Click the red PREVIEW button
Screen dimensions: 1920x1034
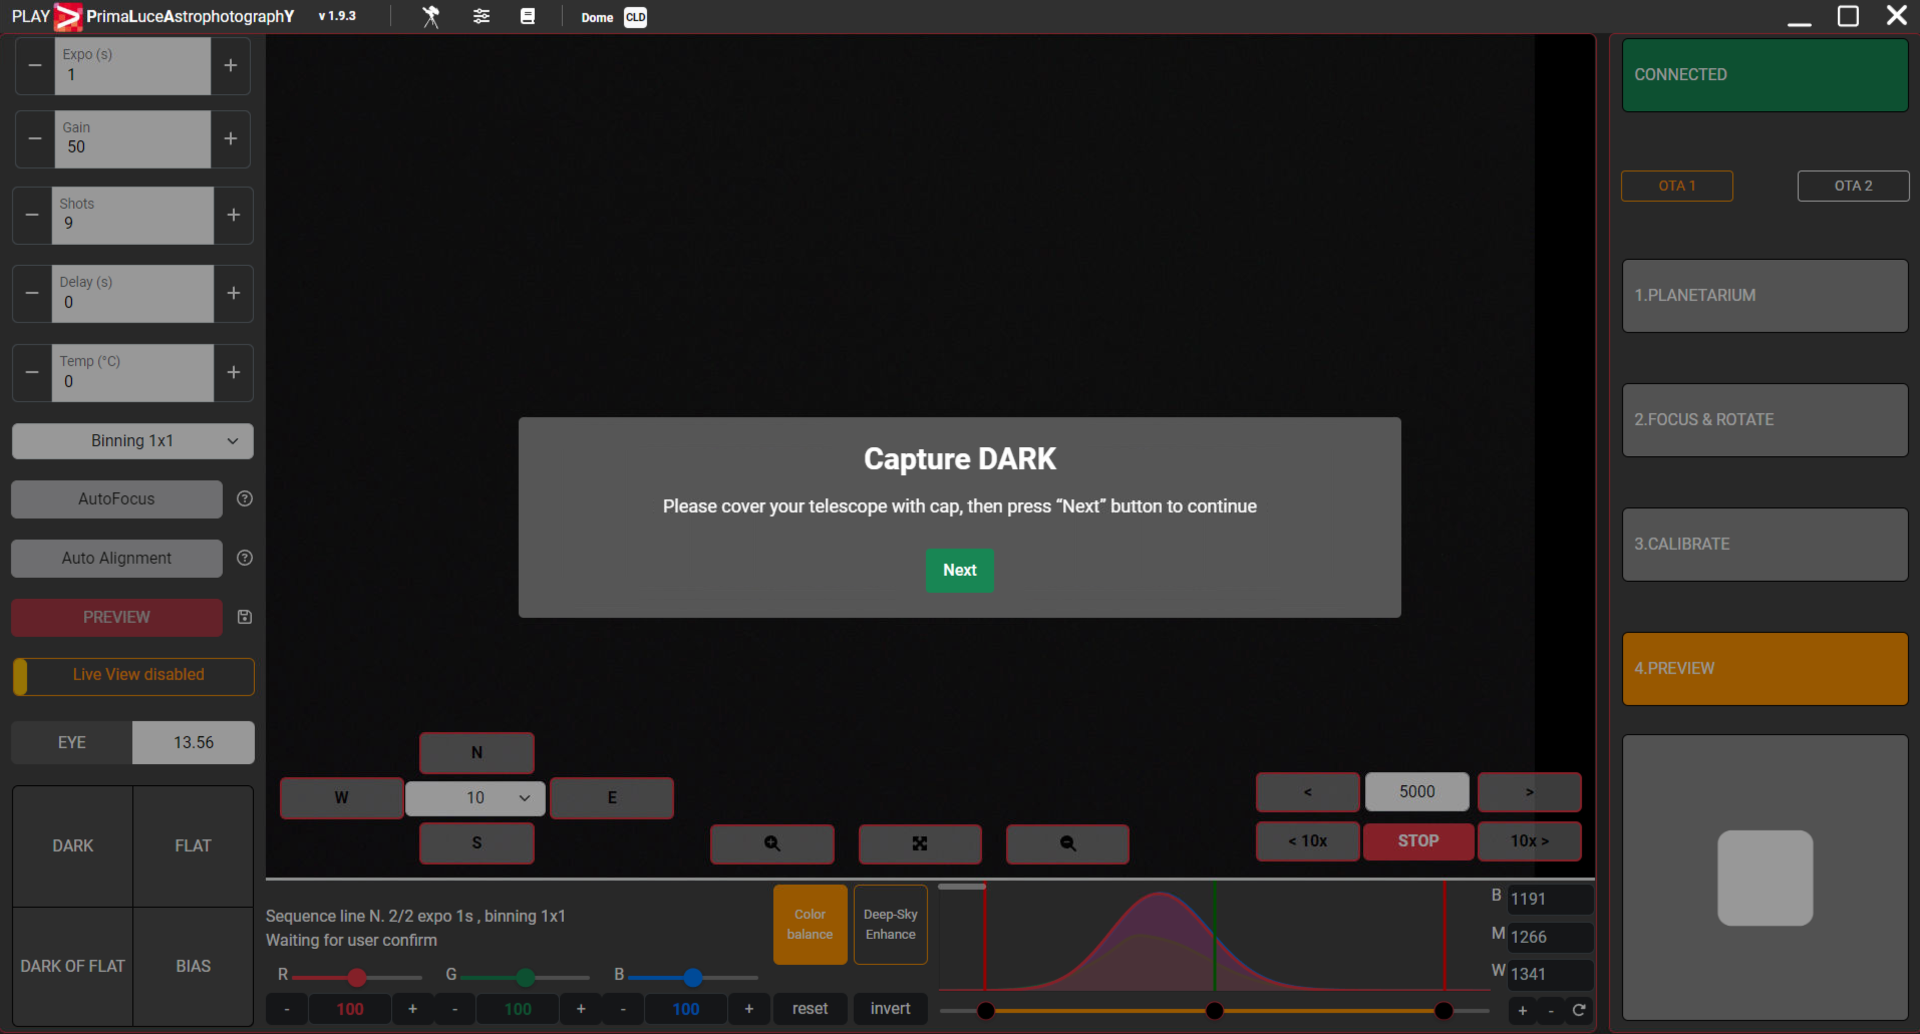pos(117,617)
